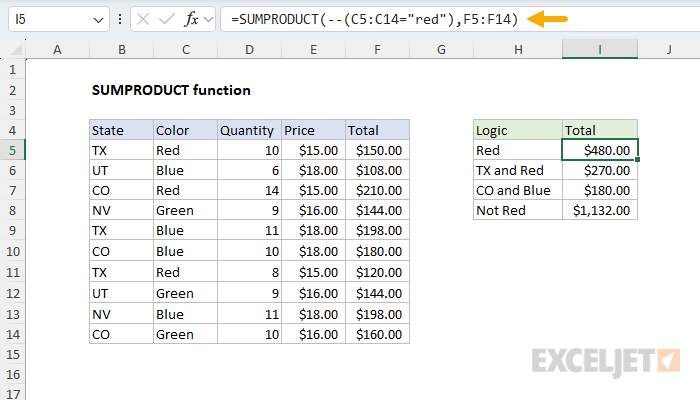Select column A header

(57, 49)
